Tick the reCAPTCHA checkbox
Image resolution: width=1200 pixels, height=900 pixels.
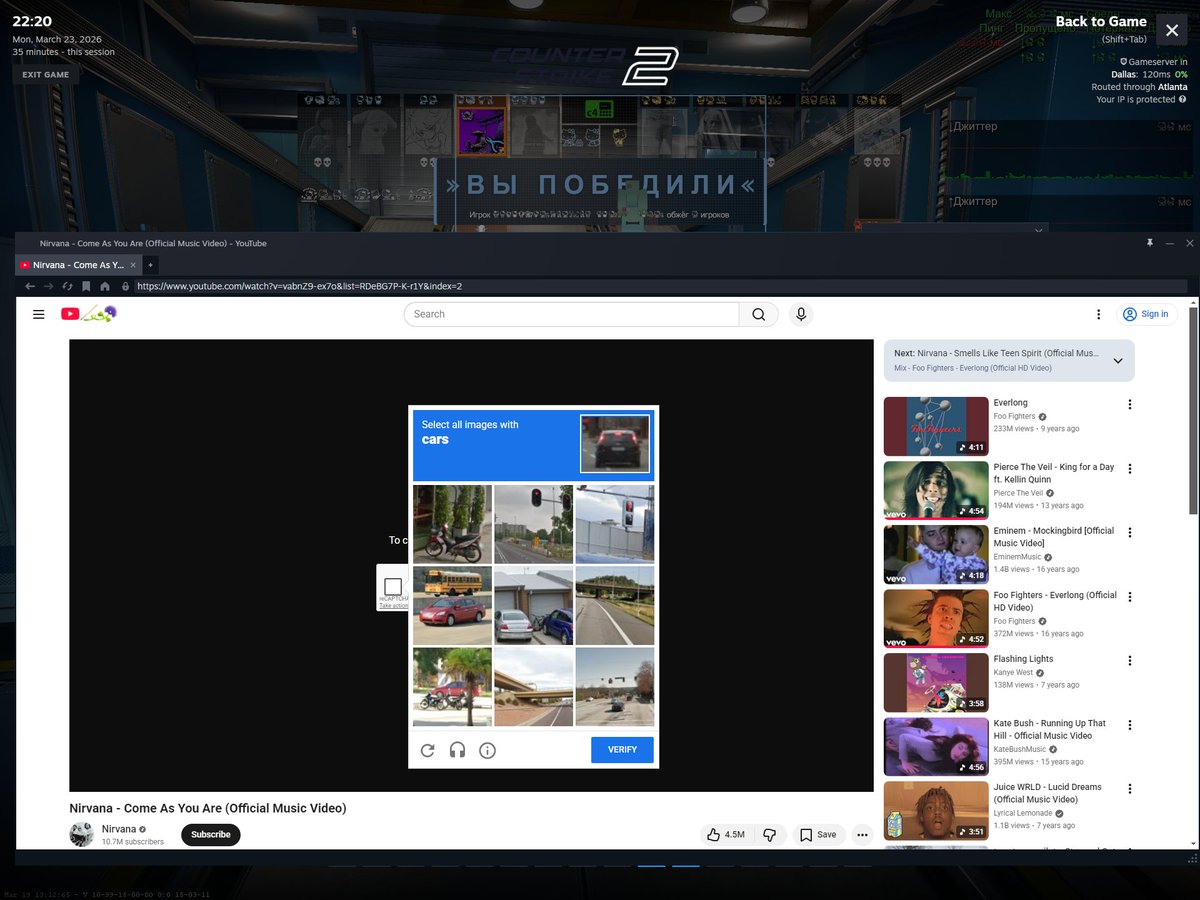(x=393, y=586)
